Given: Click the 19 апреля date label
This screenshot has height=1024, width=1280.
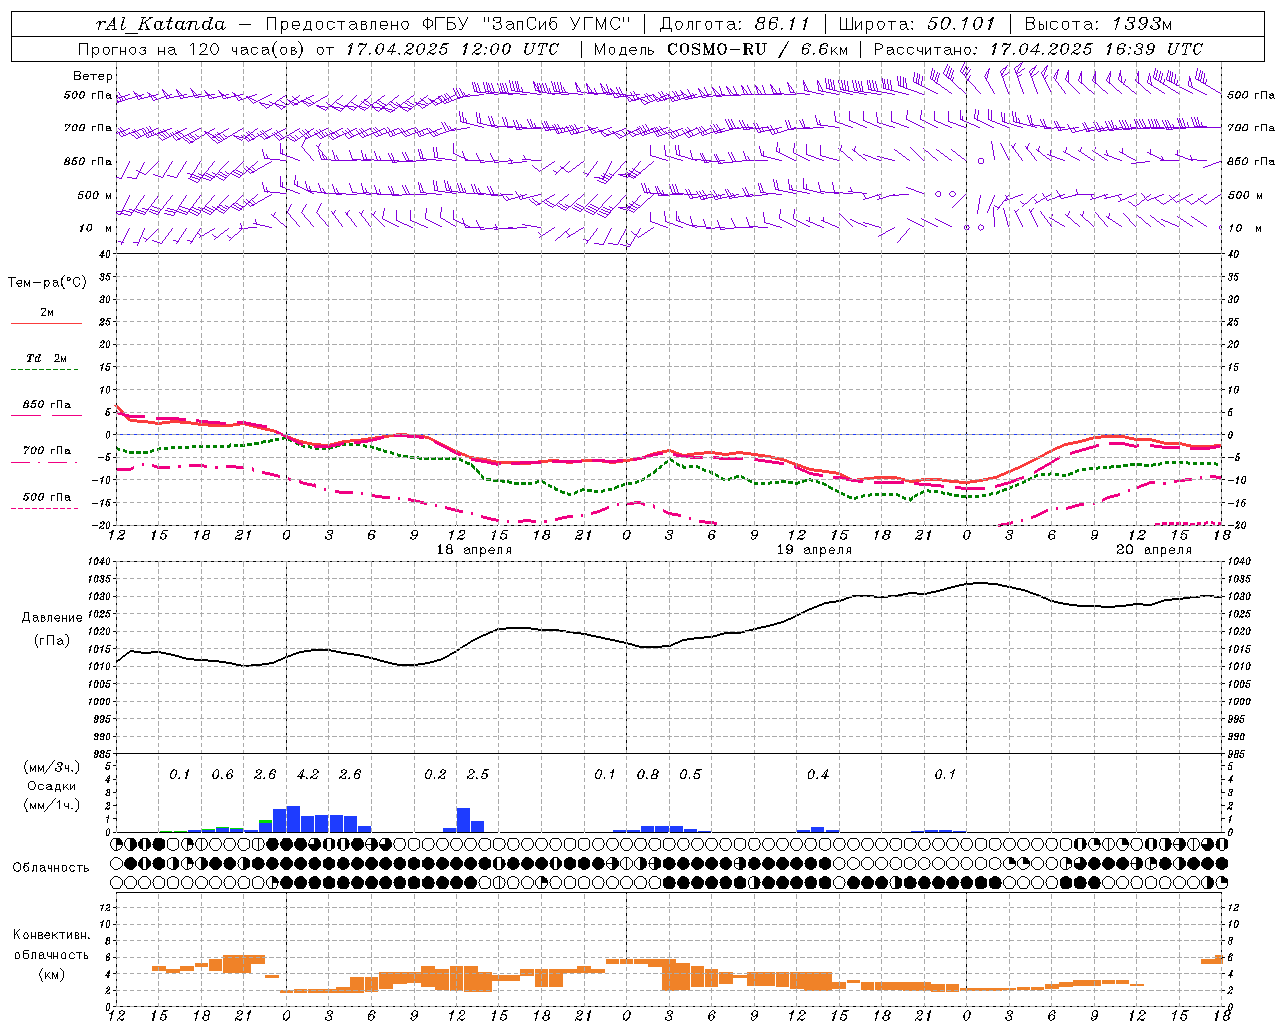Looking at the screenshot, I should pos(814,550).
